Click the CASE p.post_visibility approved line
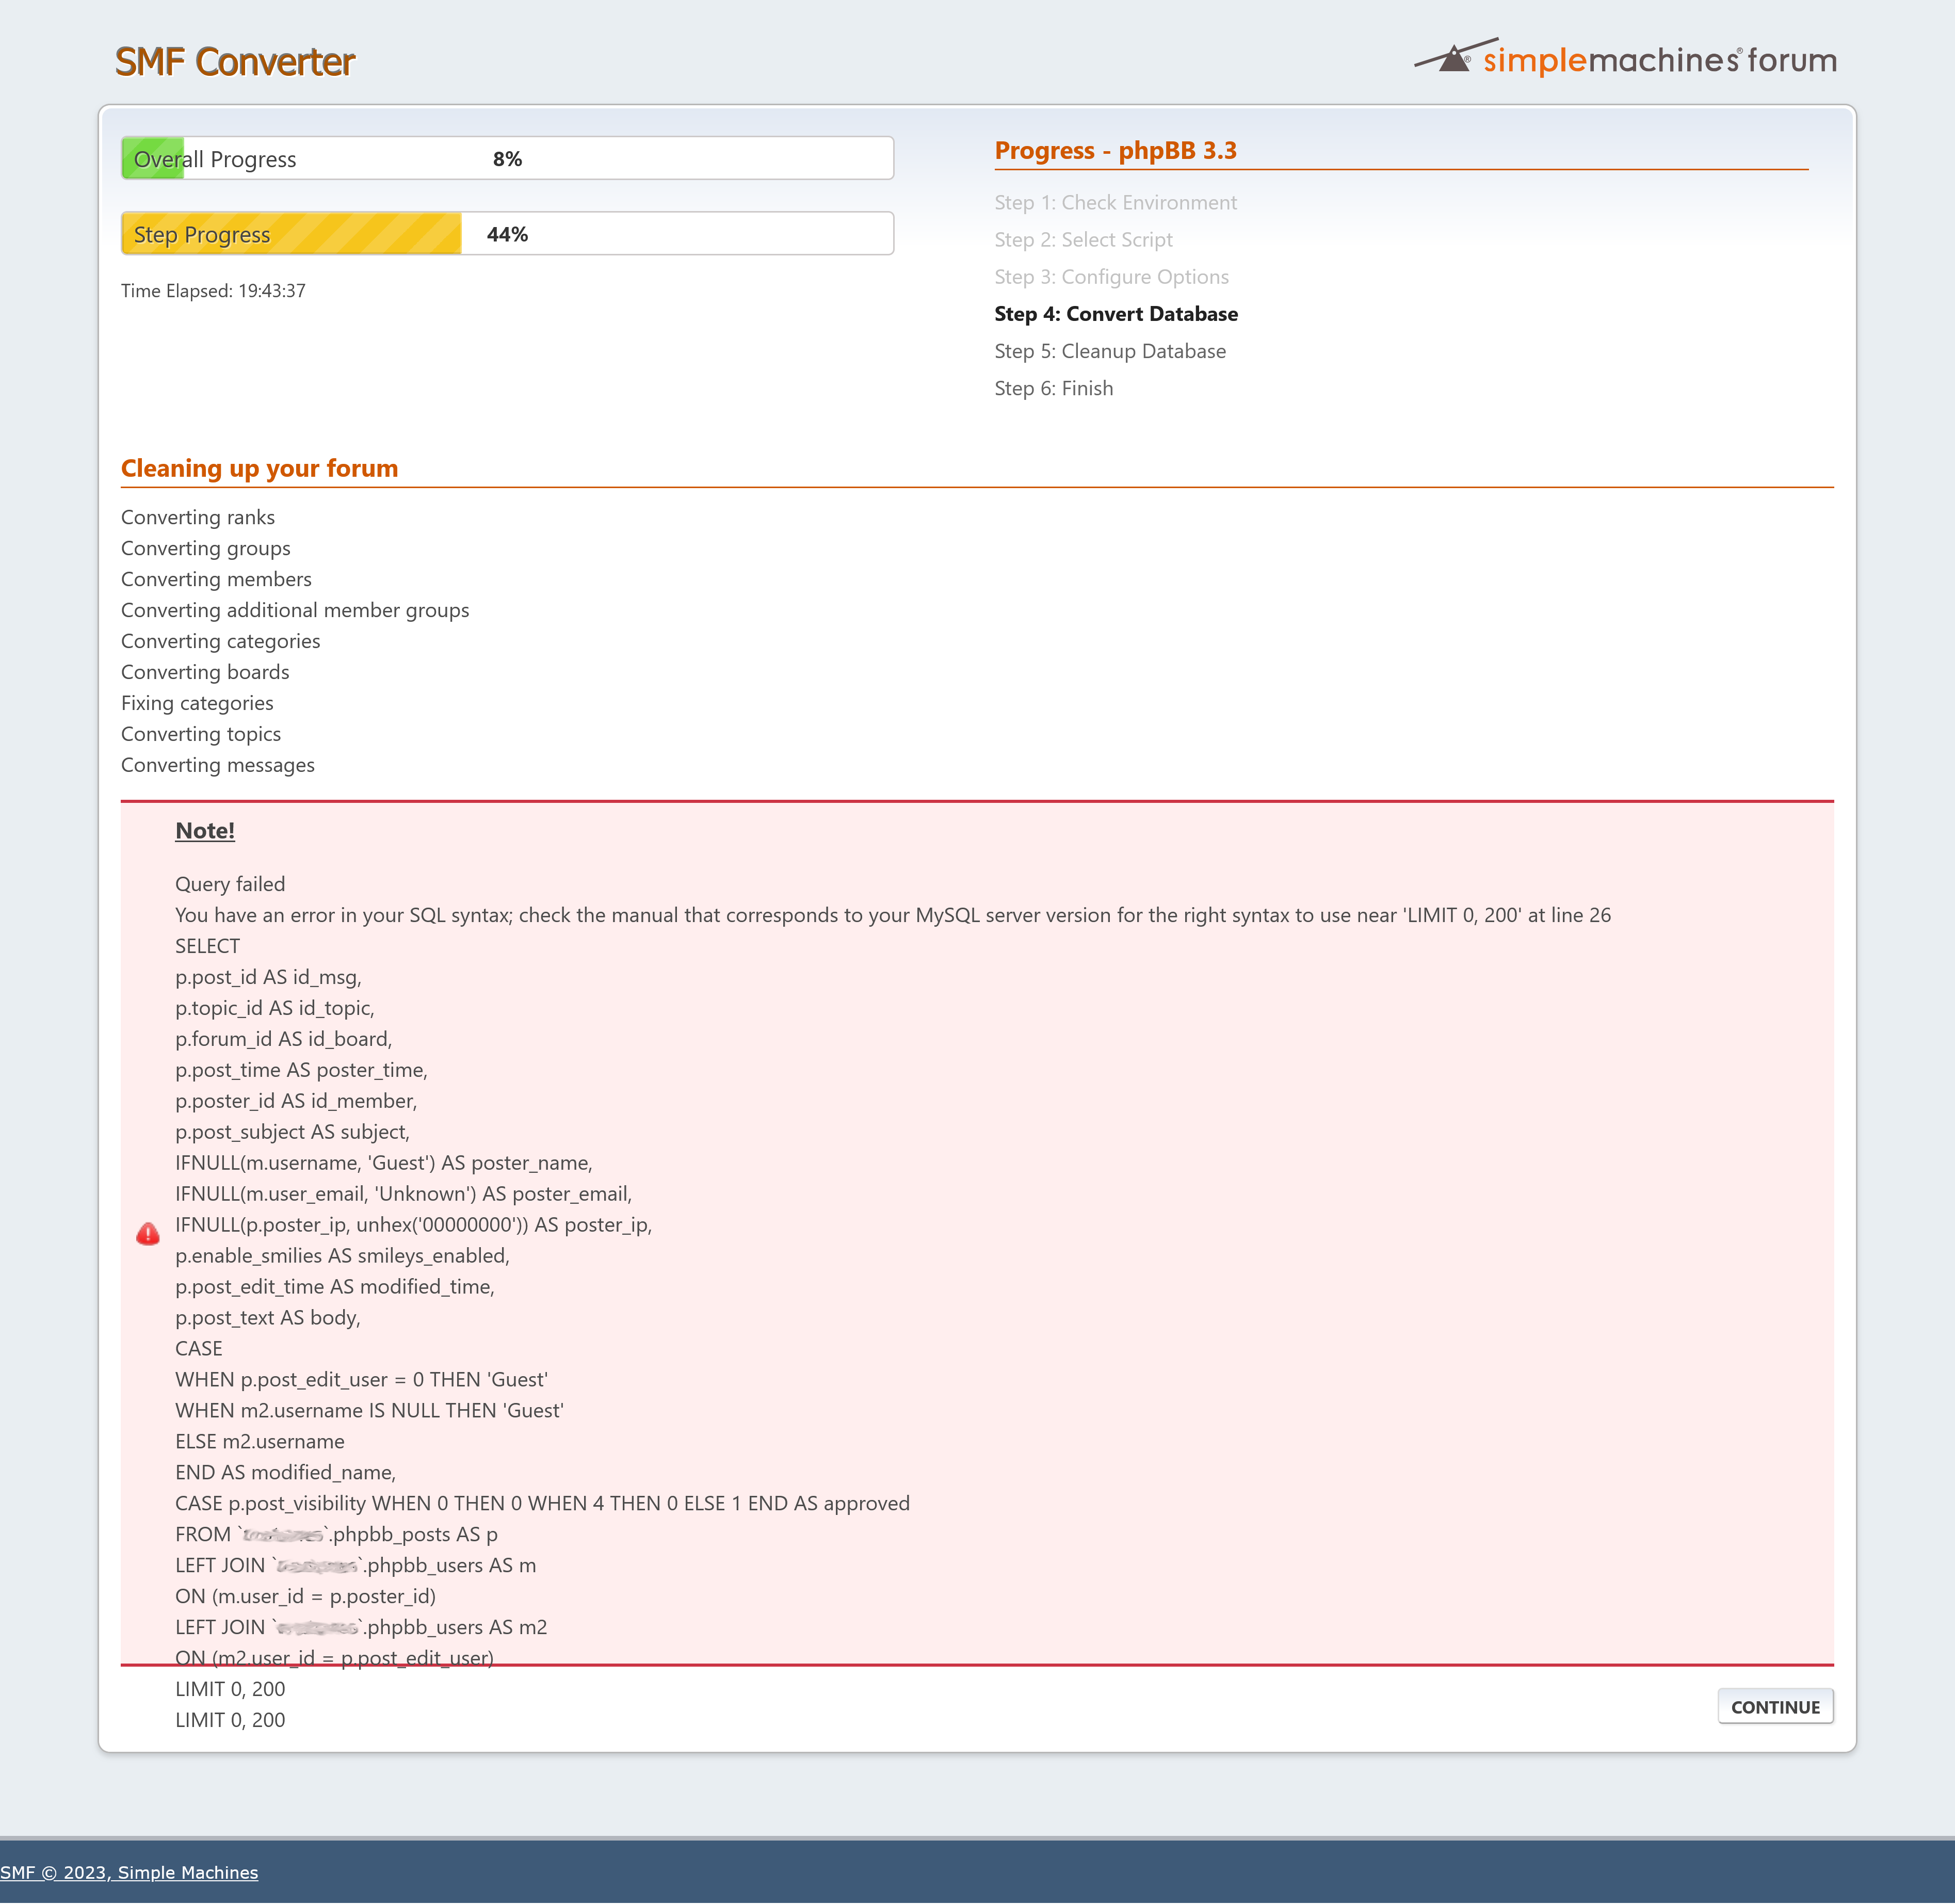This screenshot has height=1904, width=1955. coord(543,1504)
